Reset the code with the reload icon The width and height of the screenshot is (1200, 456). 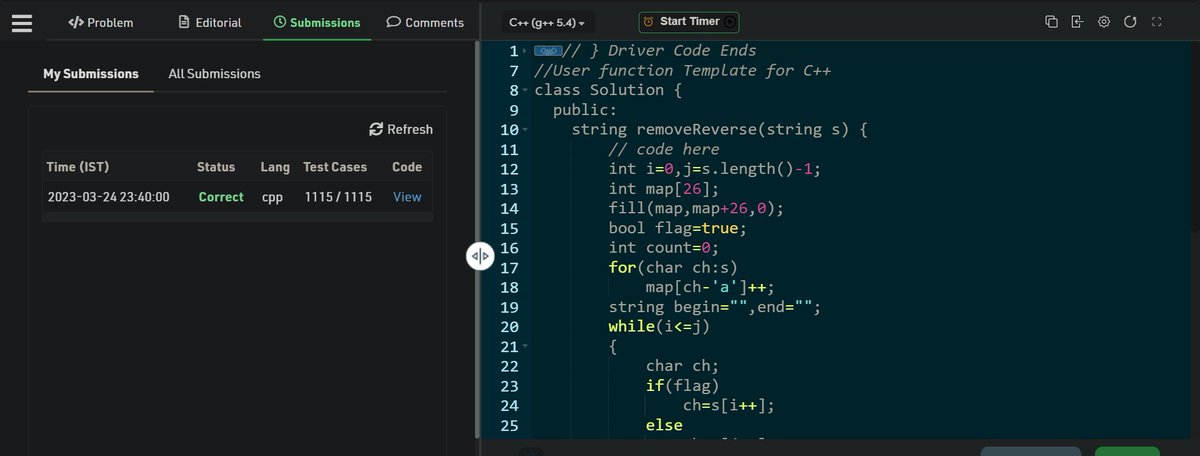click(x=1130, y=22)
